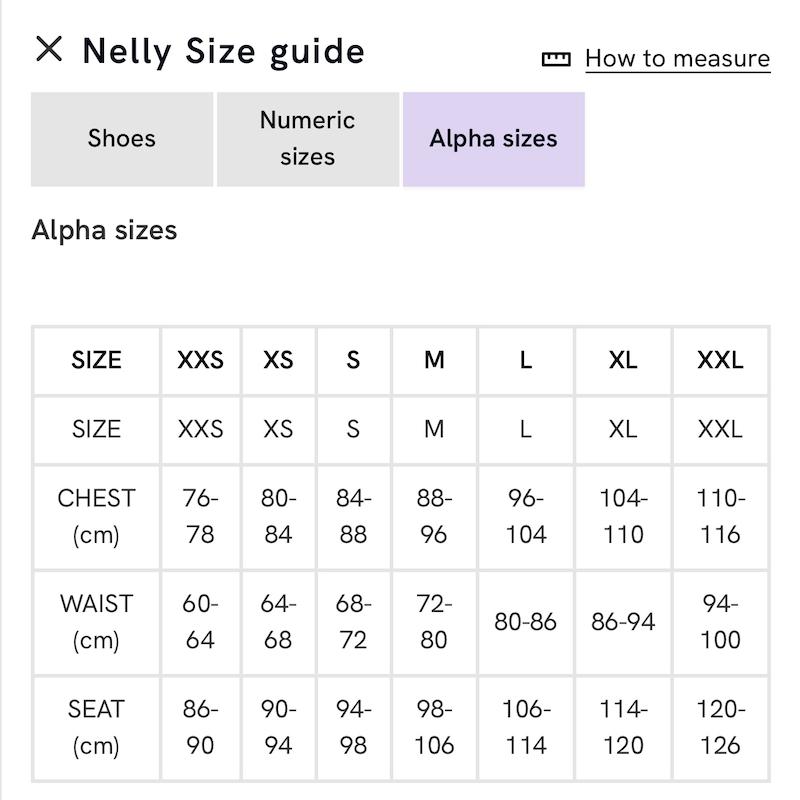The image size is (800, 800).
Task: Click the seat 120-126 cell for XXL
Action: point(720,728)
